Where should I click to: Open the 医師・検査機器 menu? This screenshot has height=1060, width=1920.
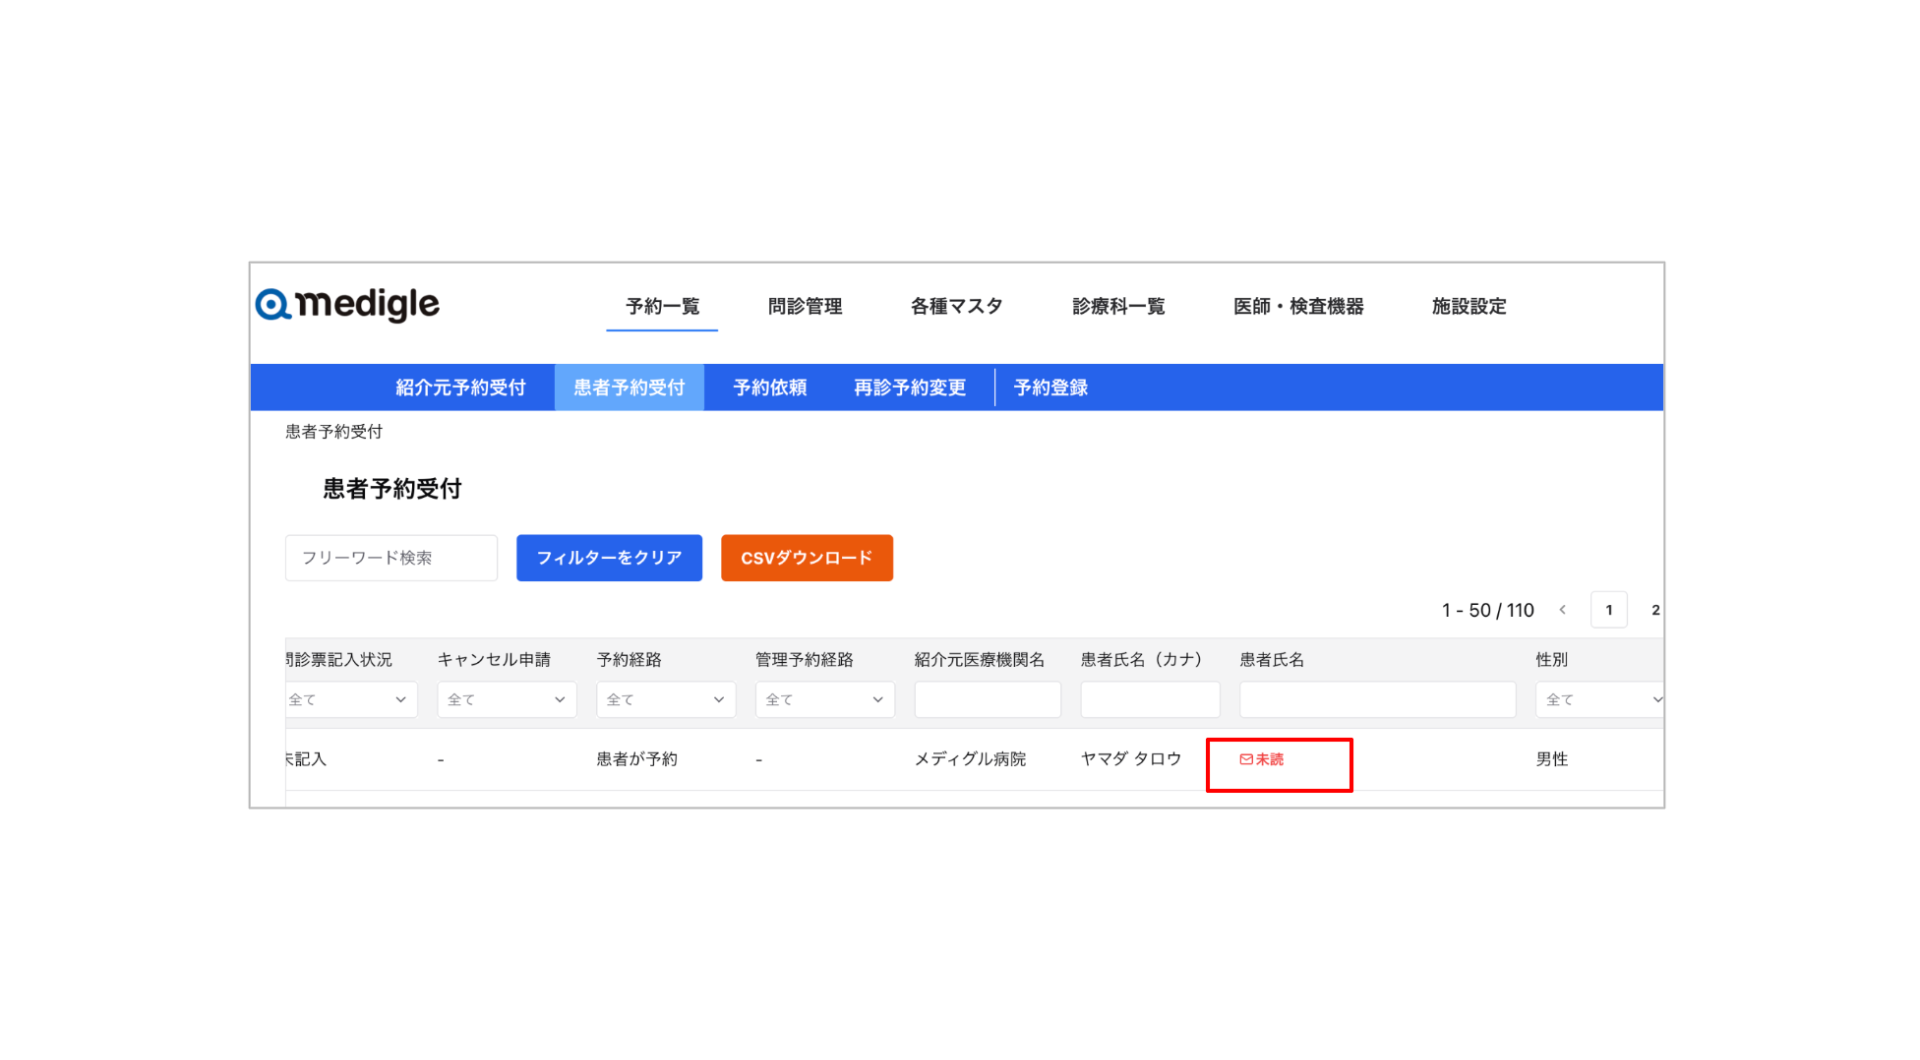(1298, 306)
